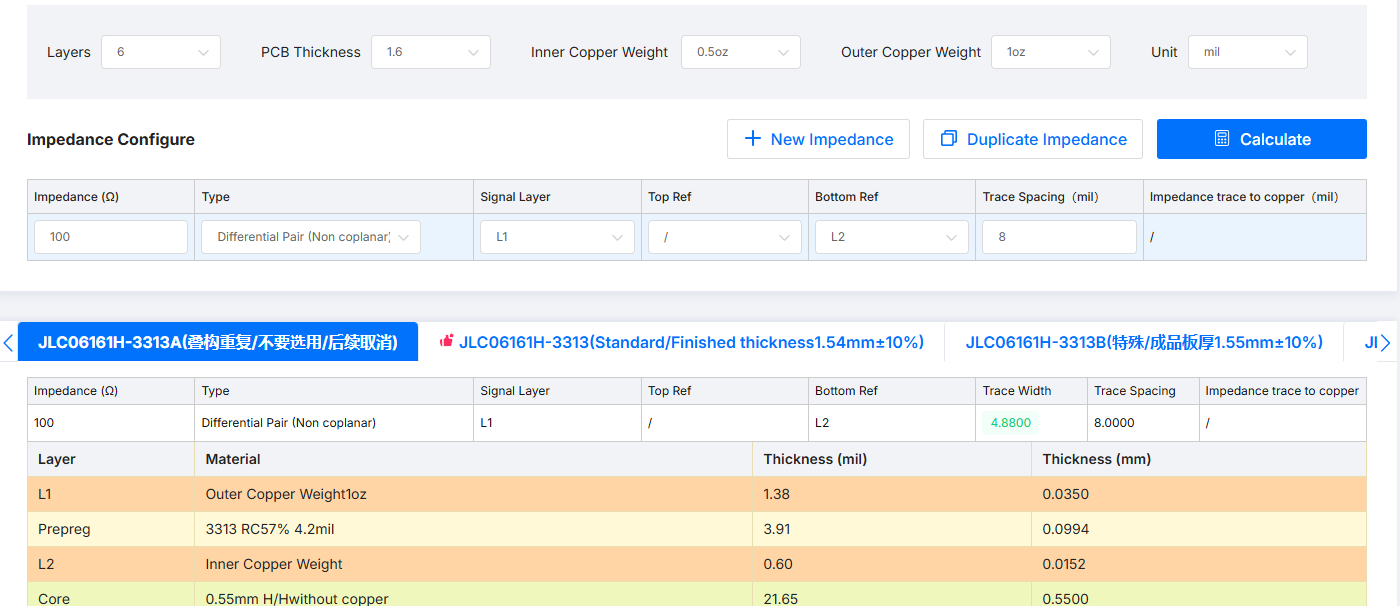This screenshot has width=1400, height=606.
Task: Open the Top Ref dropdown
Action: (724, 237)
